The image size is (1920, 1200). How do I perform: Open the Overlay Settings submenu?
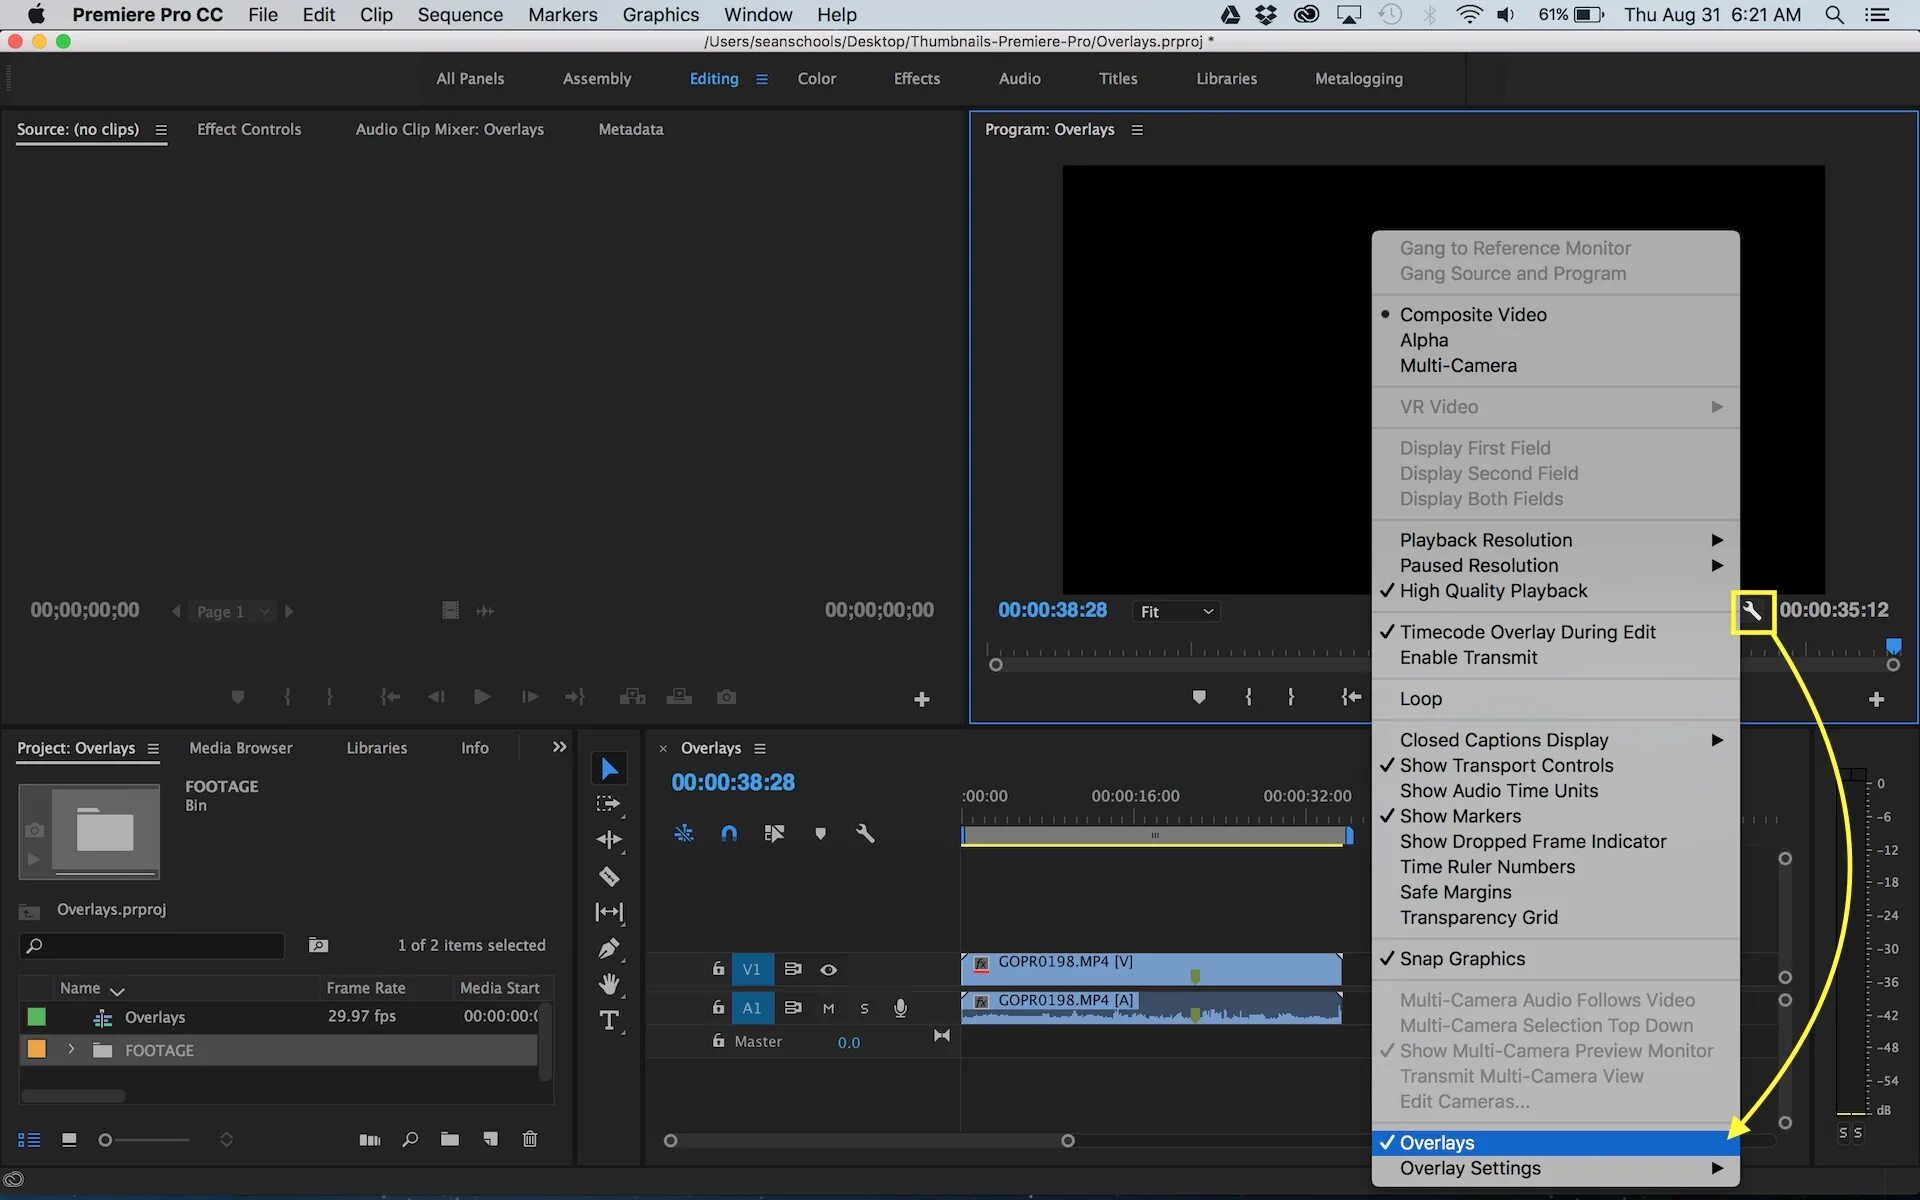coord(1470,1168)
